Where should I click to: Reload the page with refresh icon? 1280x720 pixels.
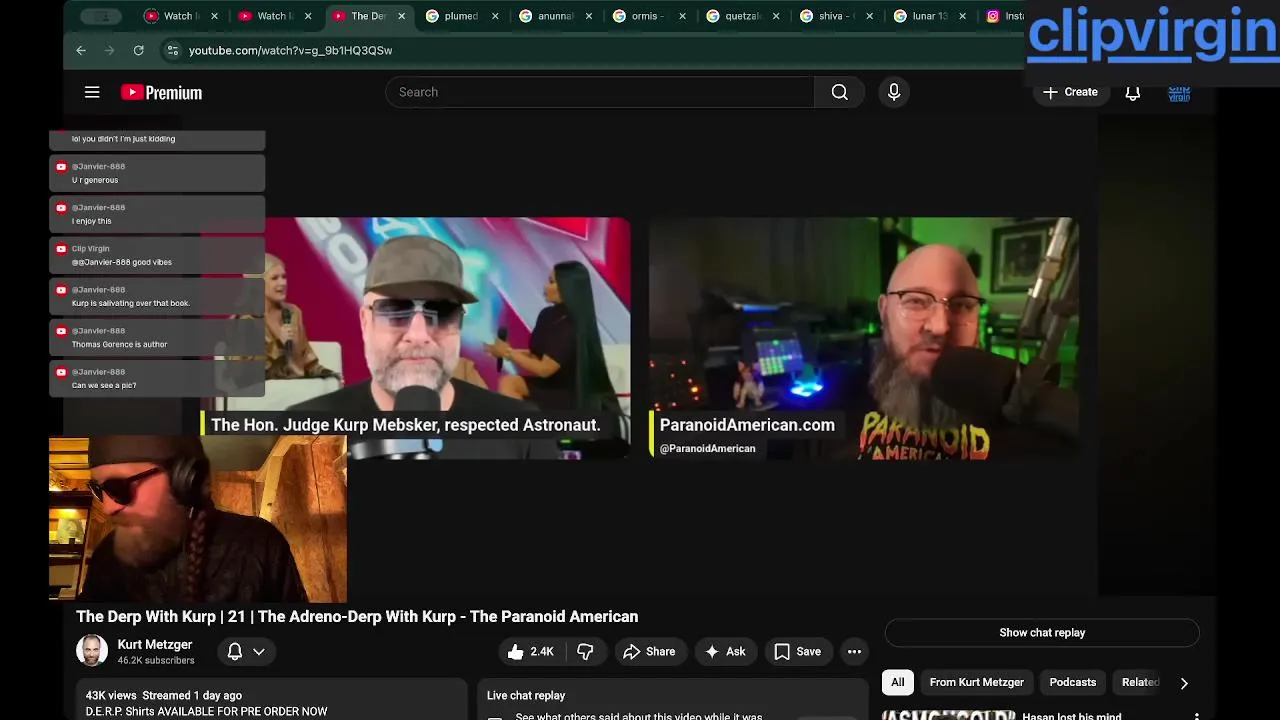point(139,50)
